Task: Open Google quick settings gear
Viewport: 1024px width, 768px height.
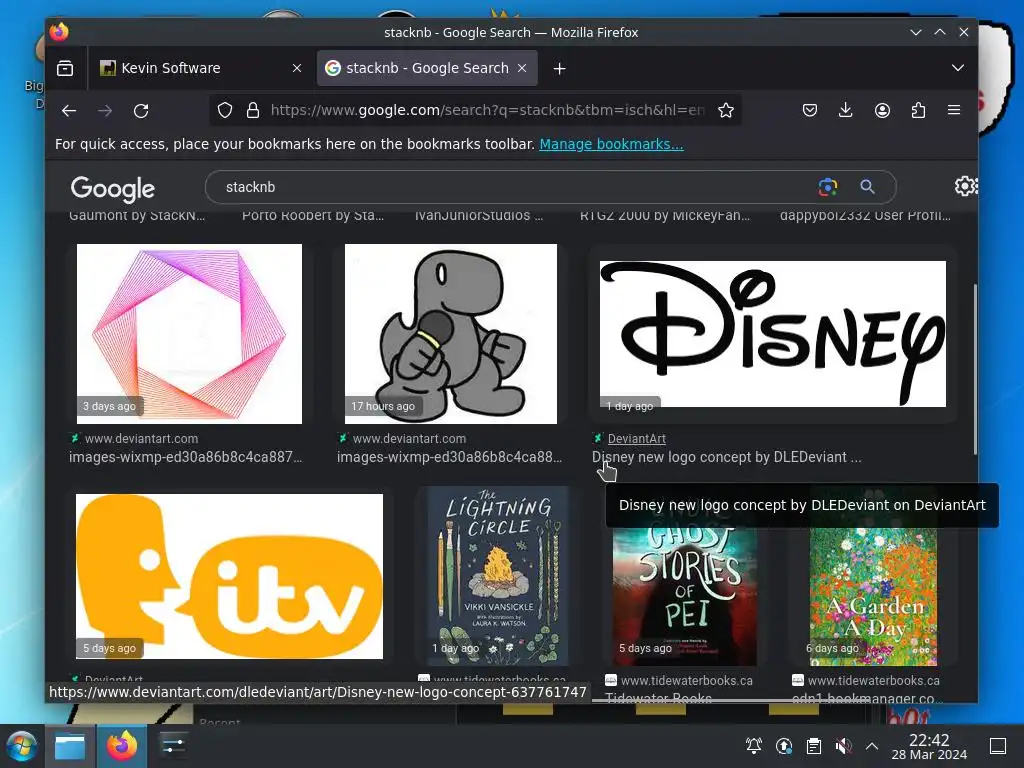Action: (x=965, y=186)
